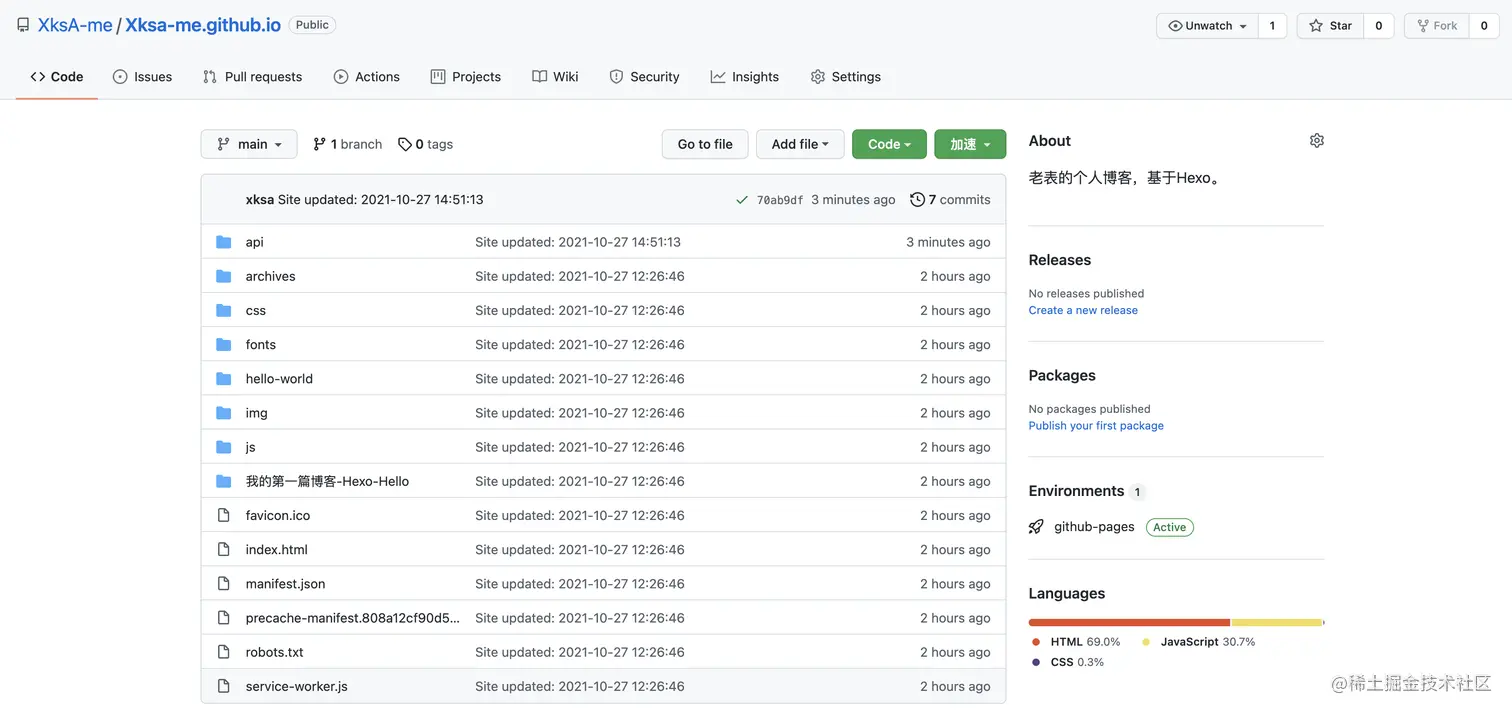Click the green commit status checkmark

[x=742, y=200]
